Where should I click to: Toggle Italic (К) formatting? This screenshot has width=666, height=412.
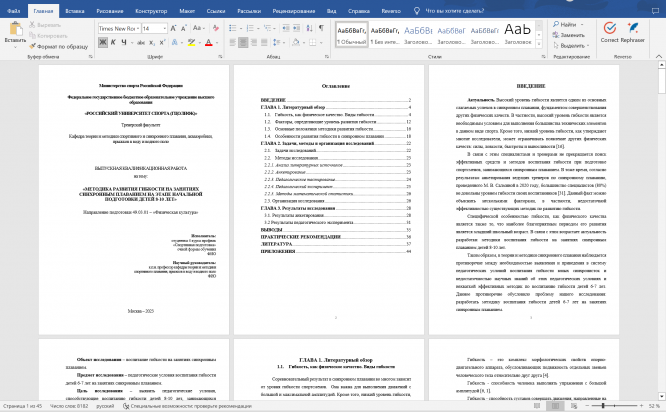pyautogui.click(x=113, y=42)
